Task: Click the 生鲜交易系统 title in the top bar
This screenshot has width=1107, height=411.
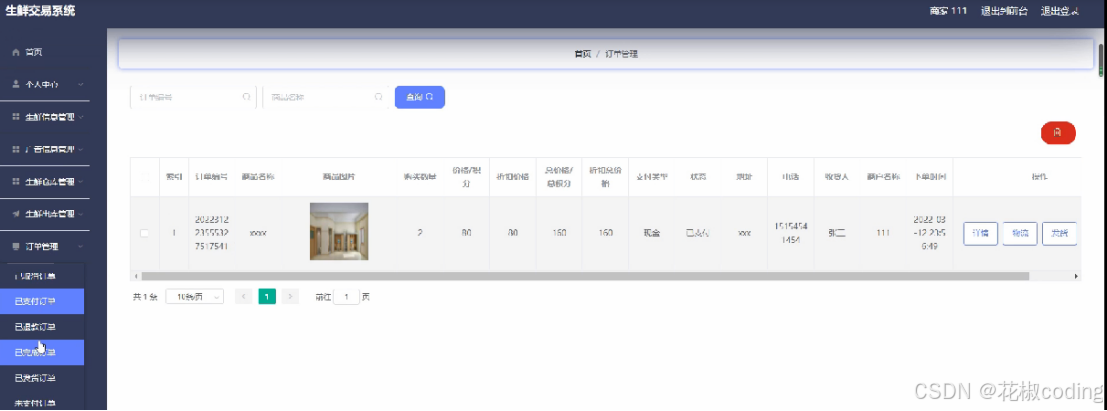Action: click(40, 11)
